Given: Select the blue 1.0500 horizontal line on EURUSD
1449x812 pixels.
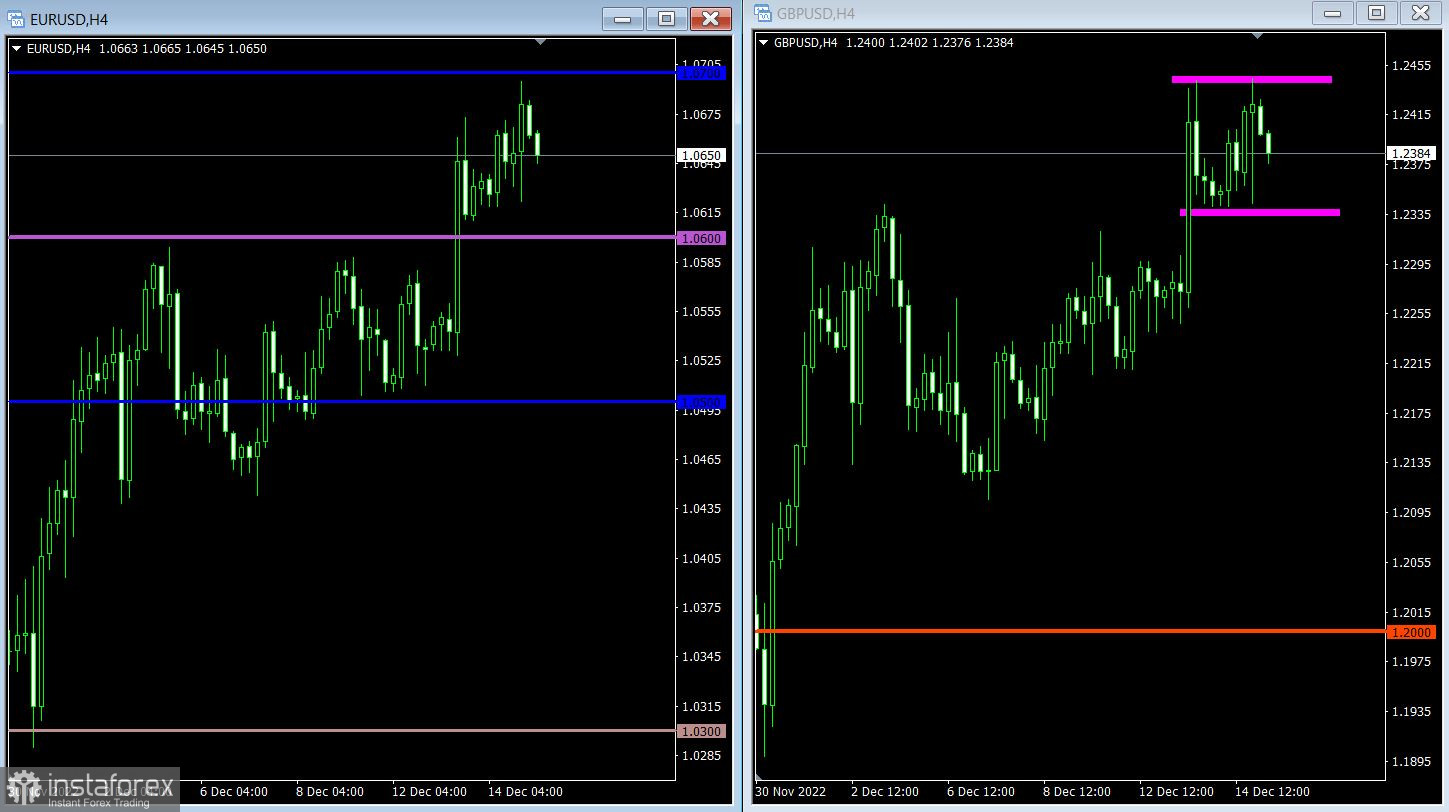Looking at the screenshot, I should tap(342, 401).
